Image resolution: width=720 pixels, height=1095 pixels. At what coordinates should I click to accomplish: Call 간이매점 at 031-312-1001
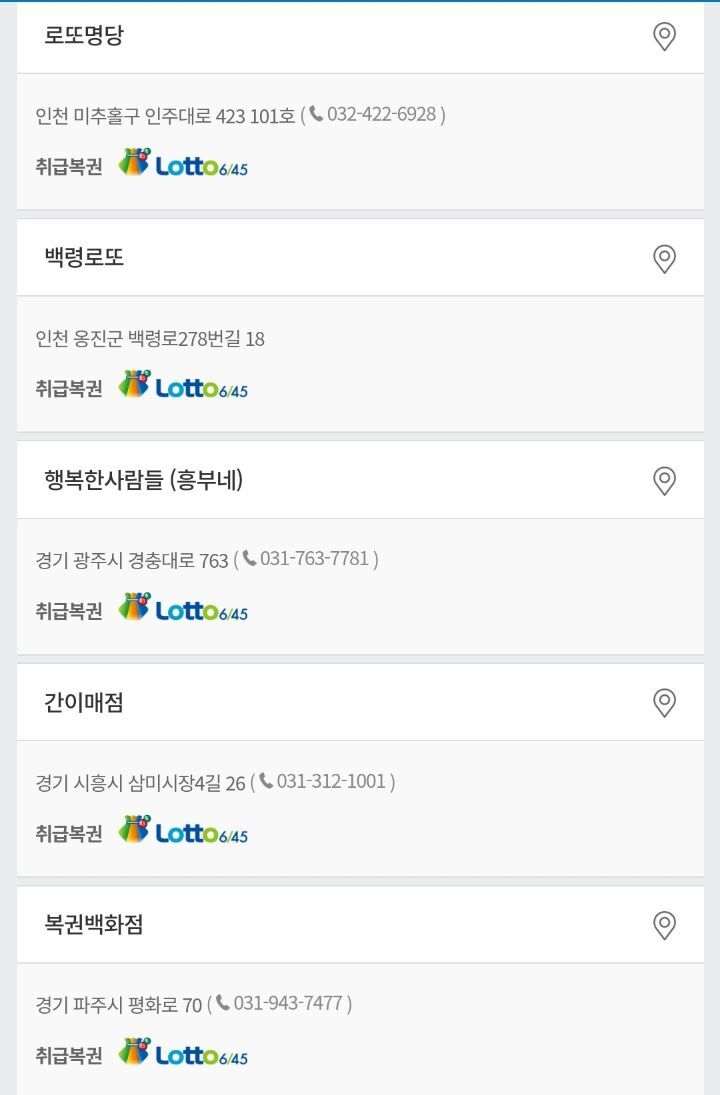pyautogui.click(x=330, y=781)
